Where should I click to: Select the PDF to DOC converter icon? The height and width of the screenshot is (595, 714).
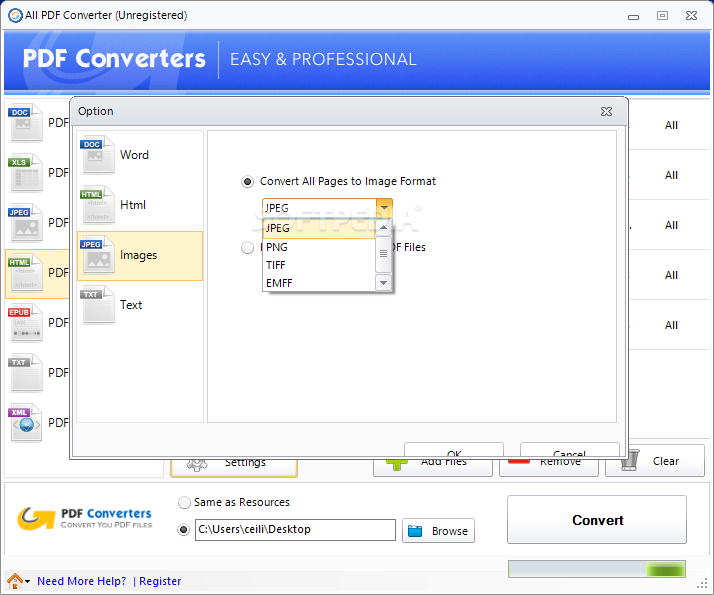pyautogui.click(x=26, y=123)
